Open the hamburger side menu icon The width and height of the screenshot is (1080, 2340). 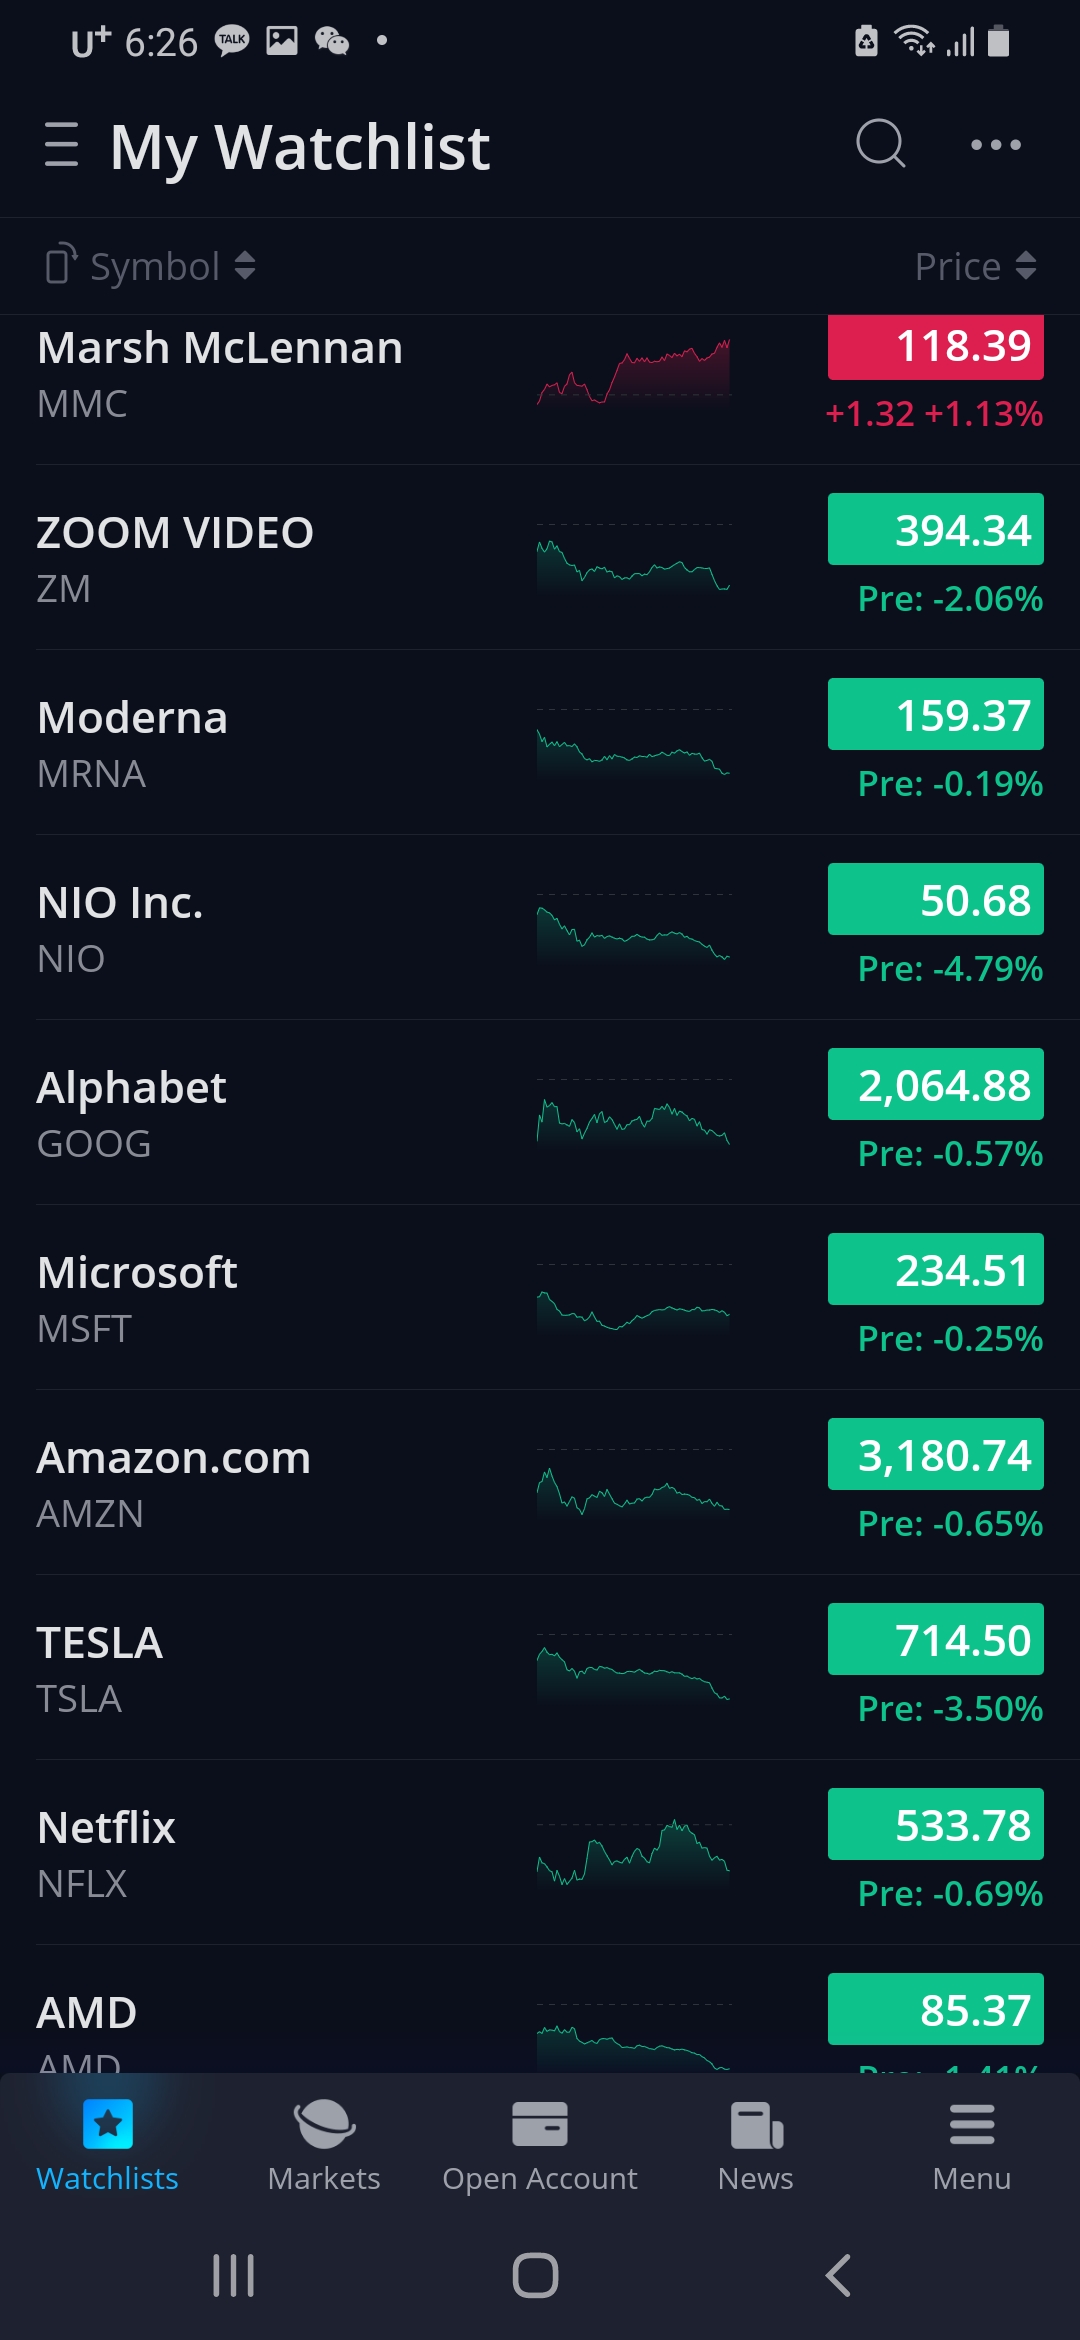tap(61, 145)
